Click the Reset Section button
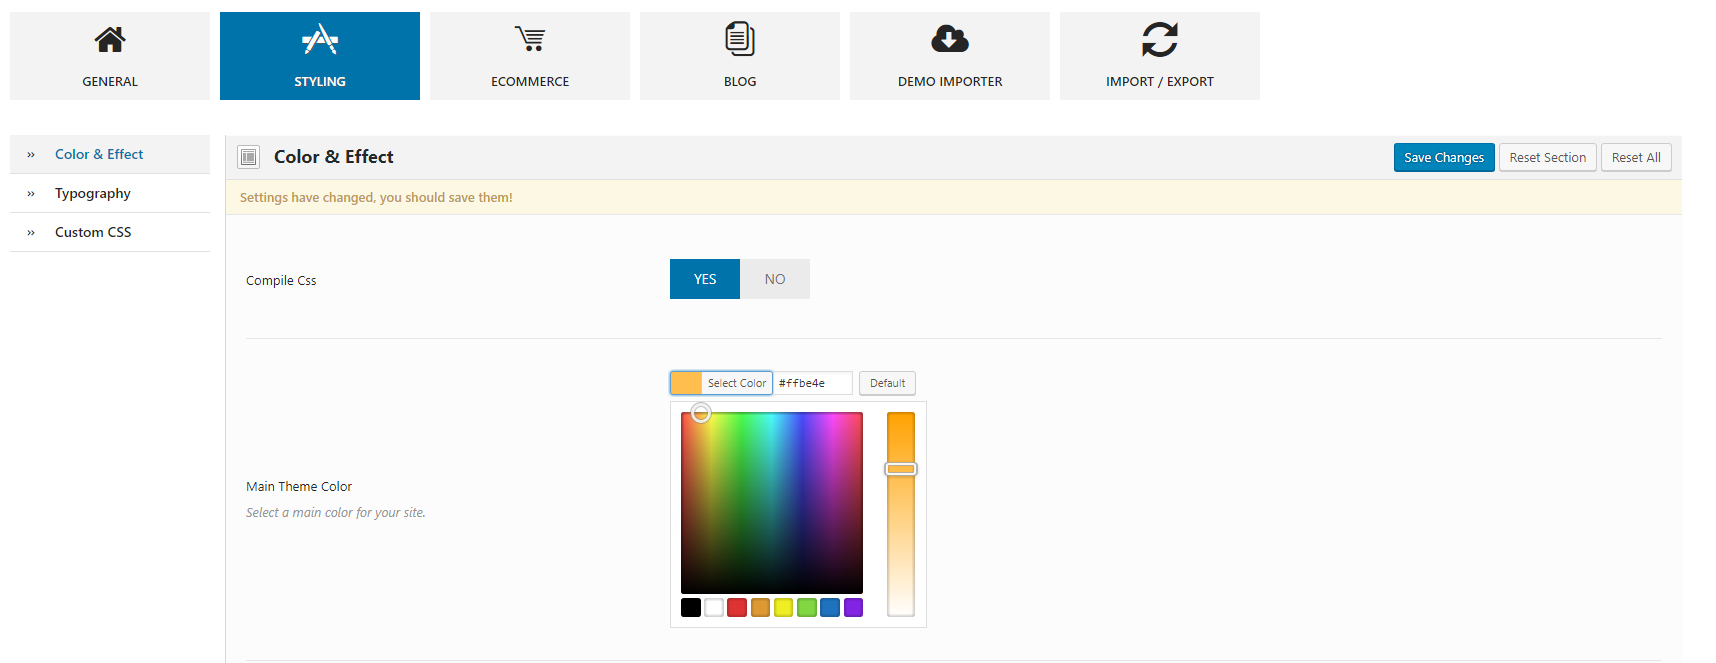Viewport: 1716px width, 663px height. [1548, 157]
